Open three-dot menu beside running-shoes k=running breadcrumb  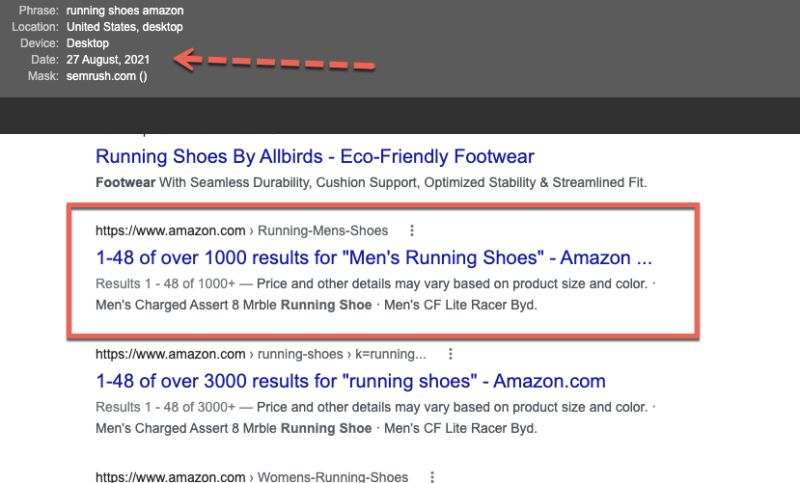451,354
